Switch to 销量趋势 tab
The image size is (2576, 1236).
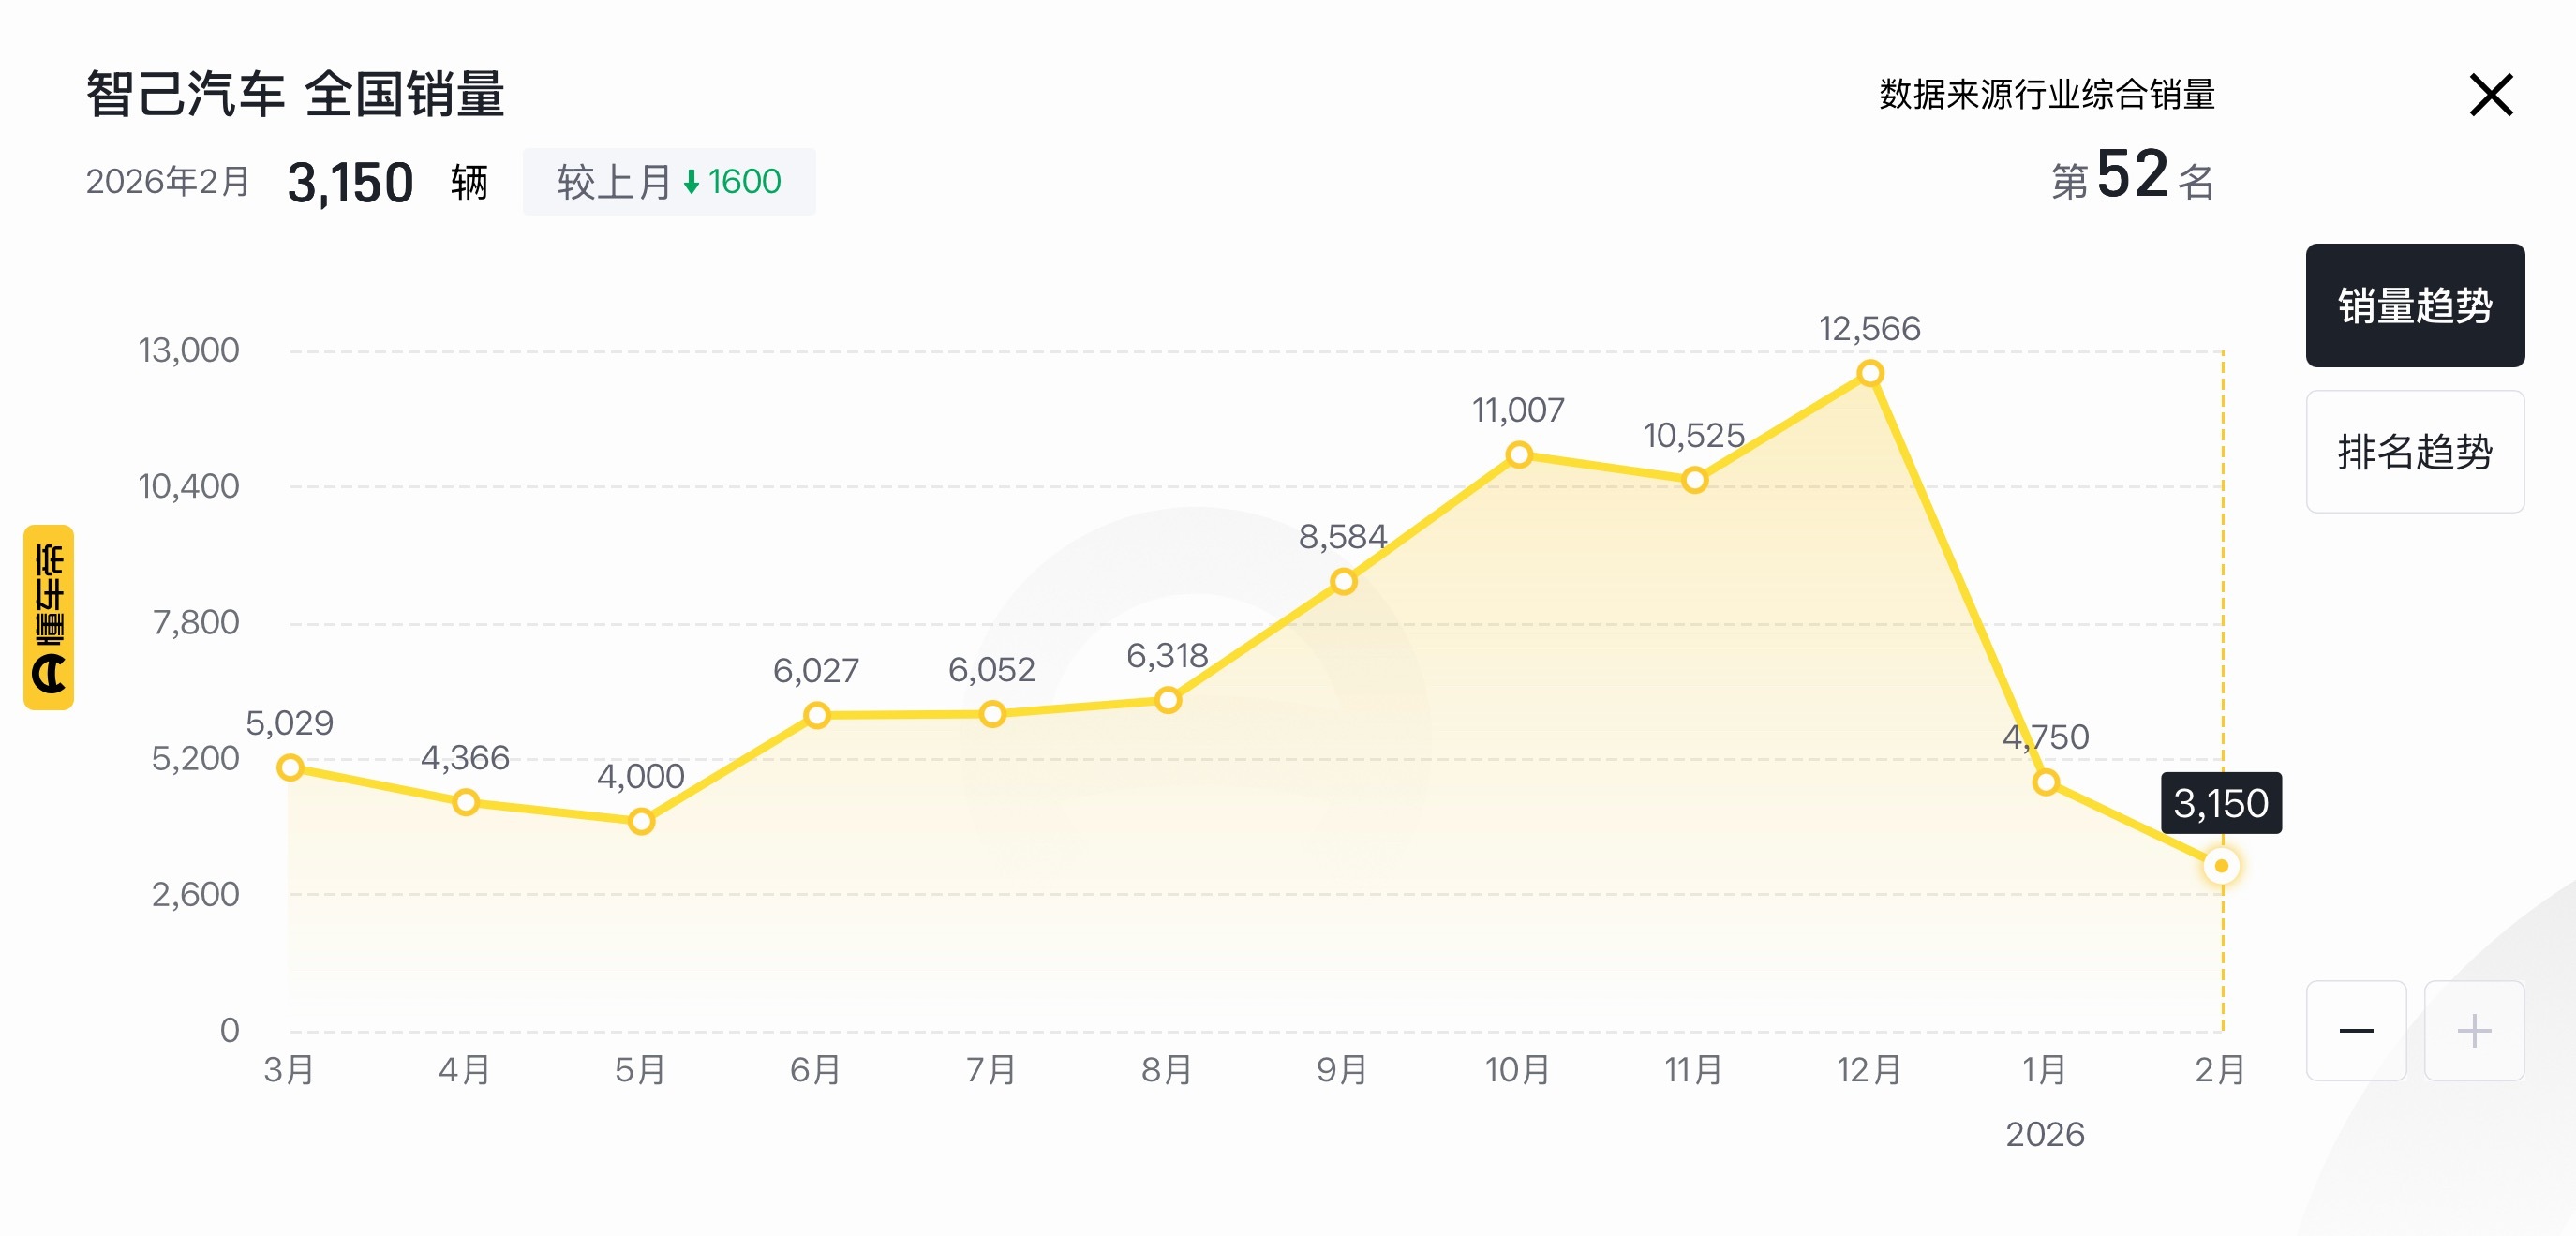[x=2414, y=305]
